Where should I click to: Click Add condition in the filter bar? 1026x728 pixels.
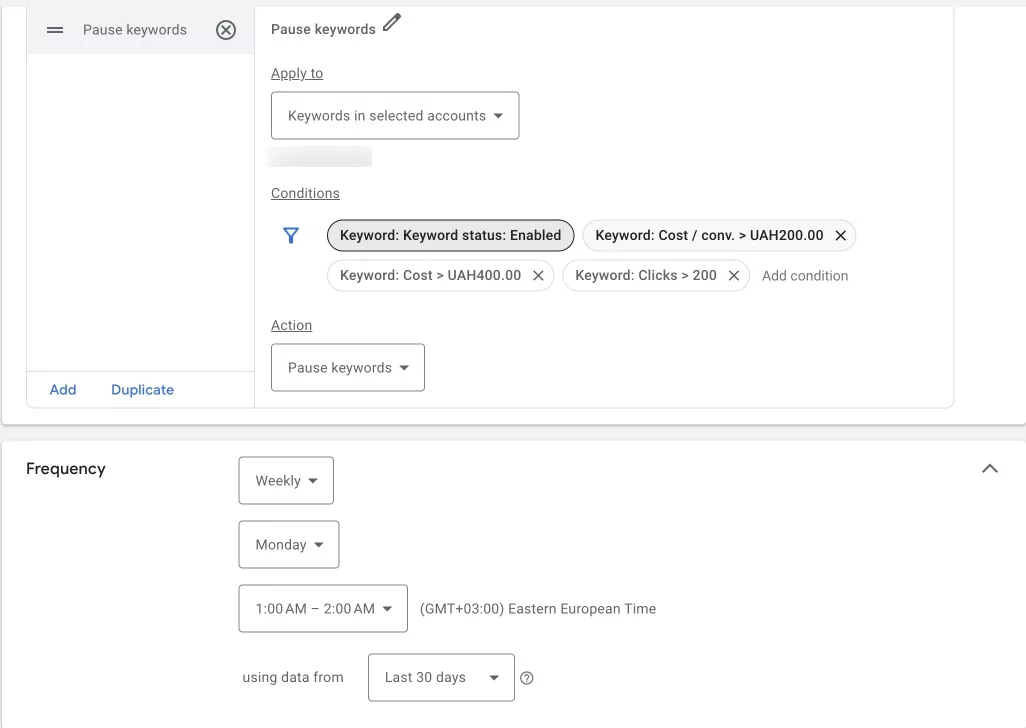pyautogui.click(x=805, y=276)
